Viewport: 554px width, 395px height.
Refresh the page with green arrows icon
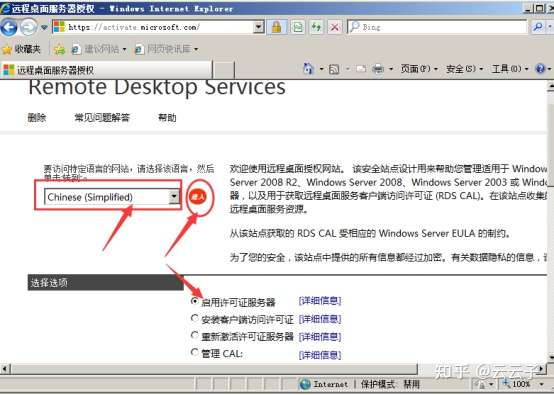click(x=316, y=27)
